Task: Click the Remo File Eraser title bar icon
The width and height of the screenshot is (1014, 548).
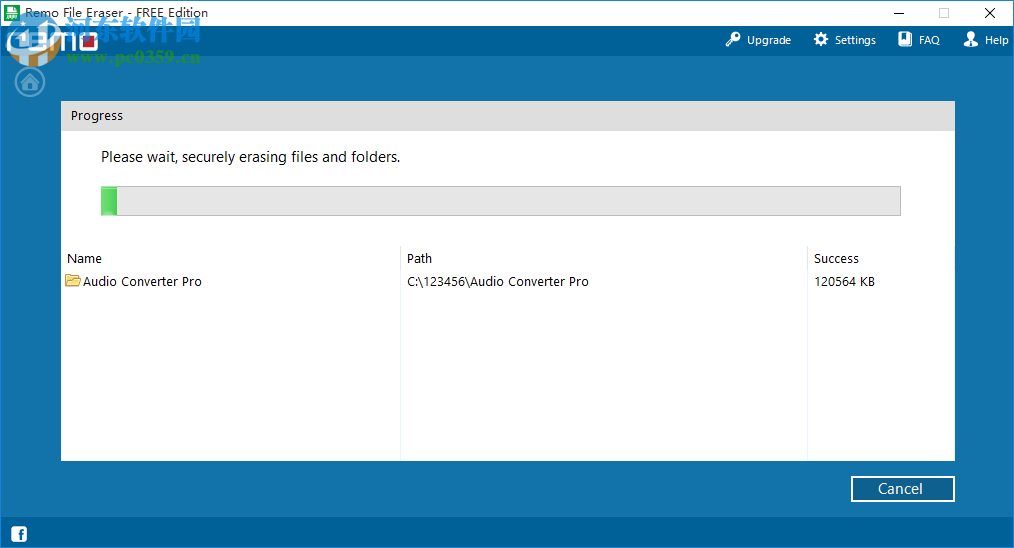Action: pos(12,12)
